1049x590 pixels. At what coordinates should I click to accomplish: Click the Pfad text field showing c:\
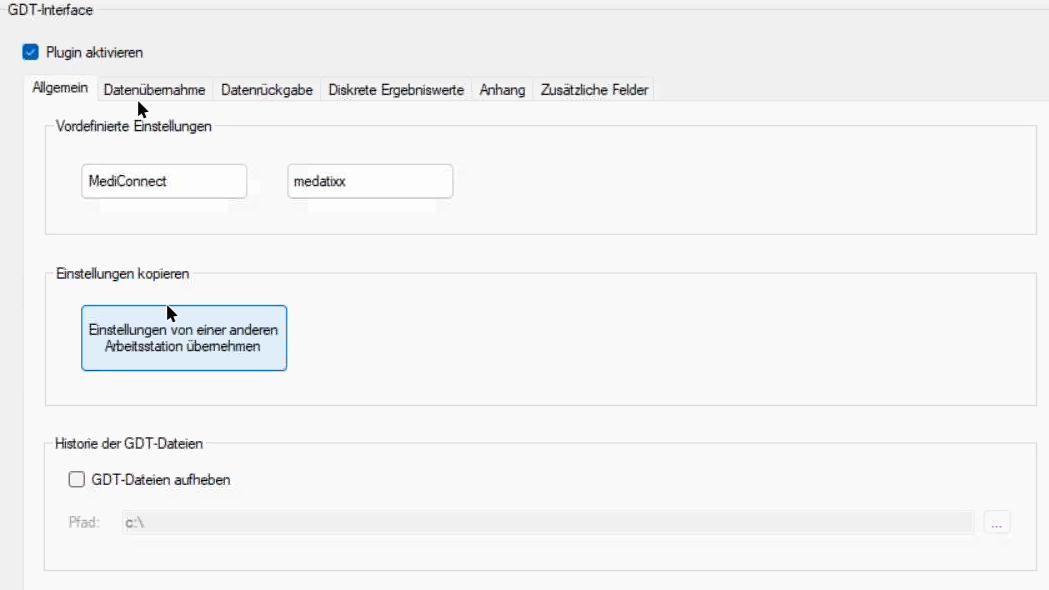[x=547, y=522]
